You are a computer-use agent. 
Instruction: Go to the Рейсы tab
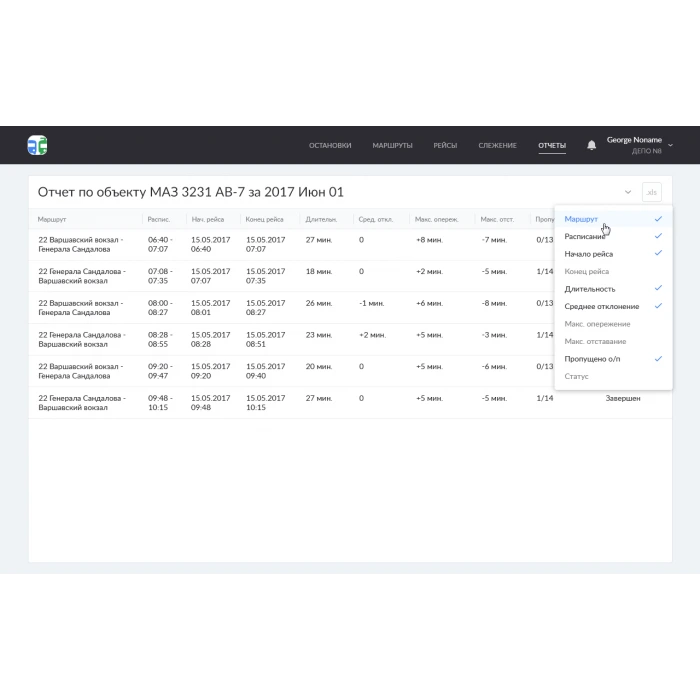pos(445,146)
